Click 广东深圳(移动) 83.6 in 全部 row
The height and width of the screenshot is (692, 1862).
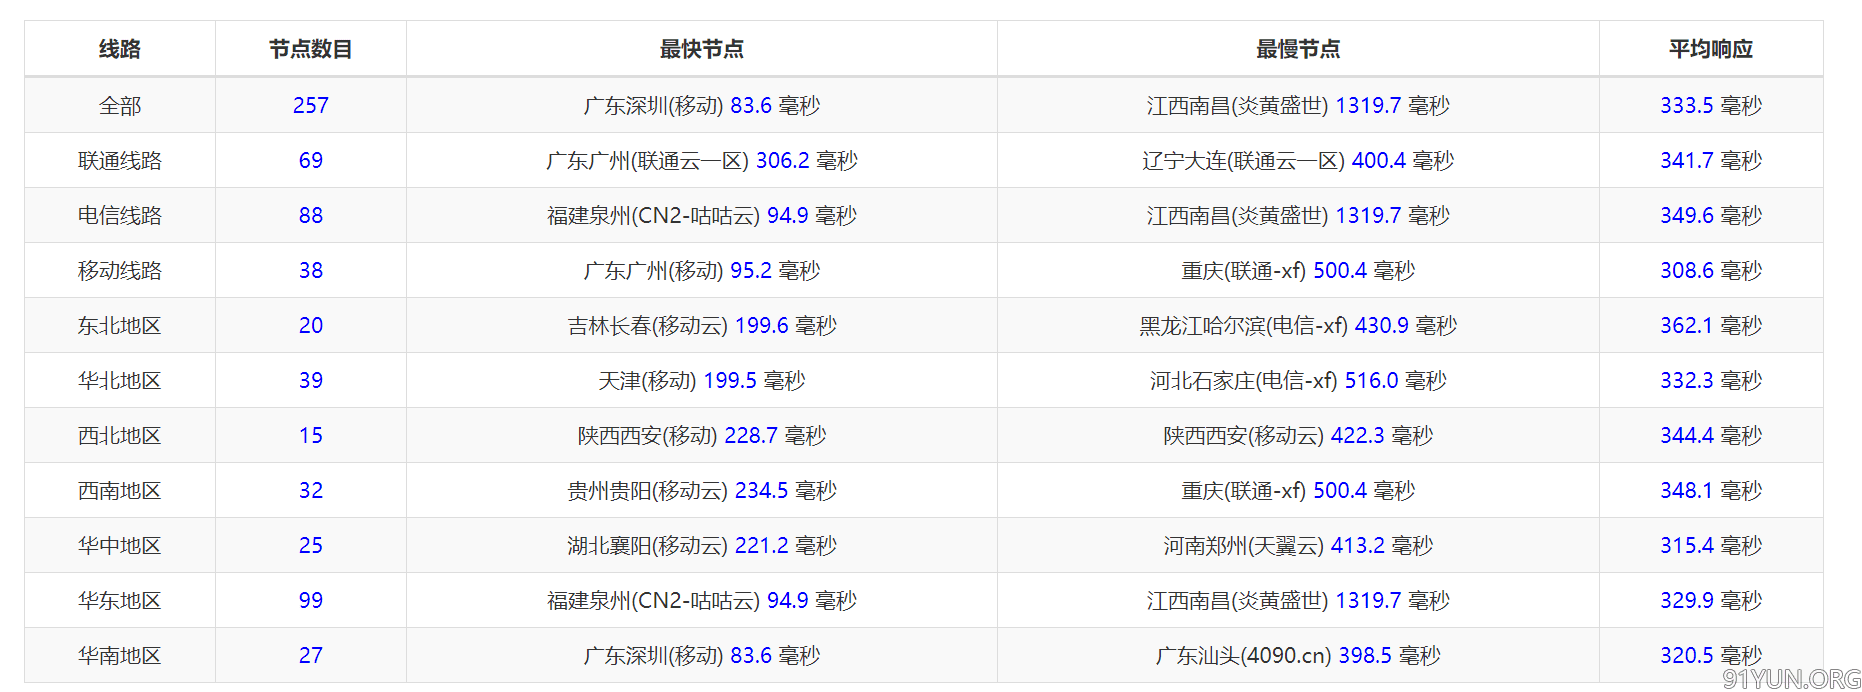point(702,105)
